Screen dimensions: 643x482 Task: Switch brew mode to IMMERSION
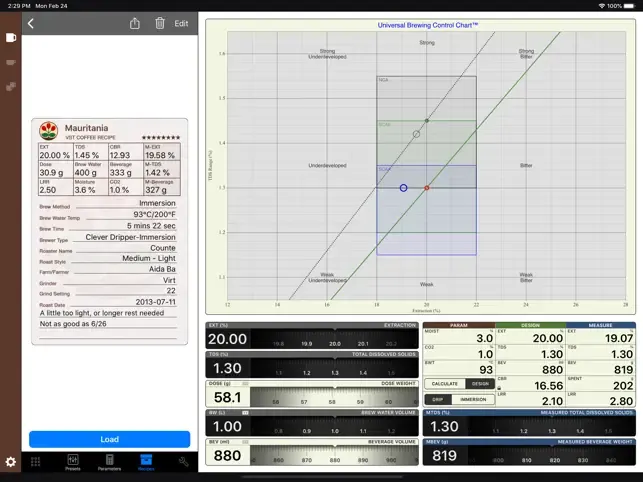coord(473,399)
